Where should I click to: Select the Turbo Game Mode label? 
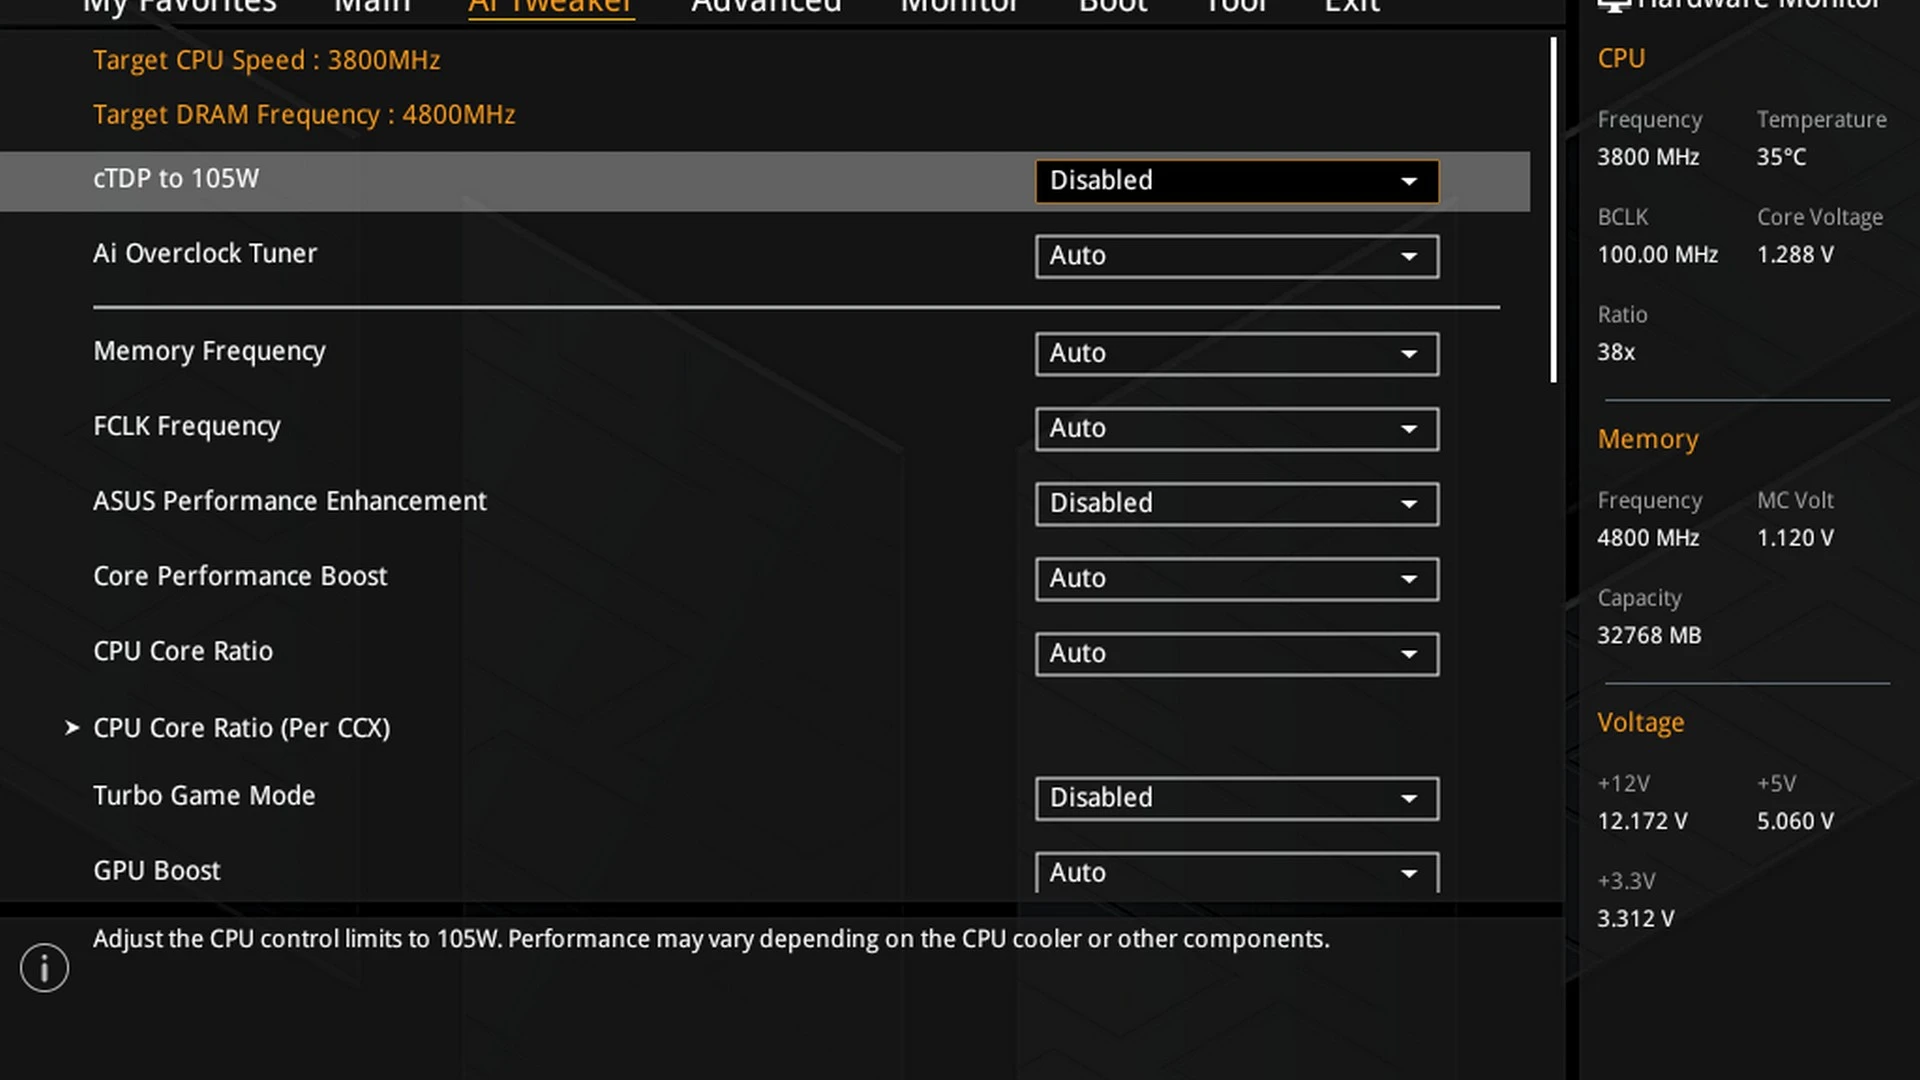point(204,796)
